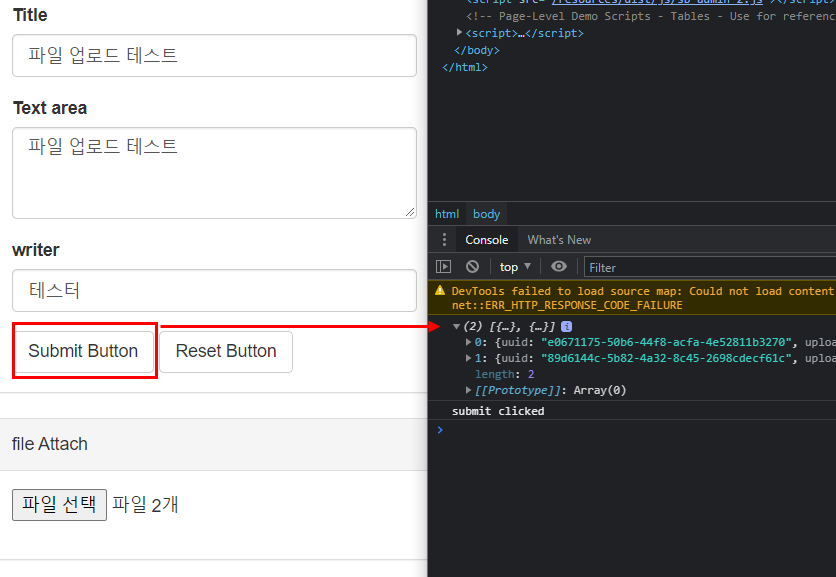Focus the writer input field
836x577 pixels.
(x=214, y=291)
